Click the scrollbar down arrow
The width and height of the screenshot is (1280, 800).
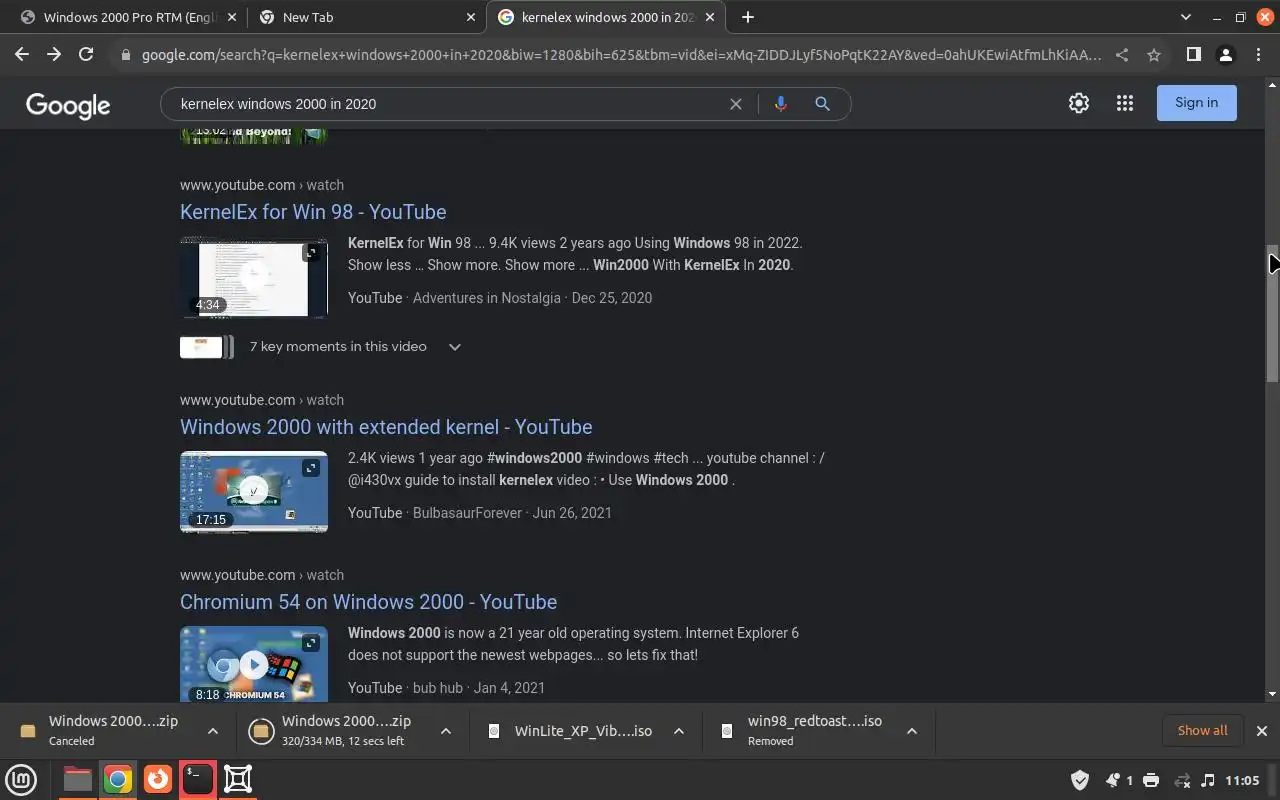1272,693
